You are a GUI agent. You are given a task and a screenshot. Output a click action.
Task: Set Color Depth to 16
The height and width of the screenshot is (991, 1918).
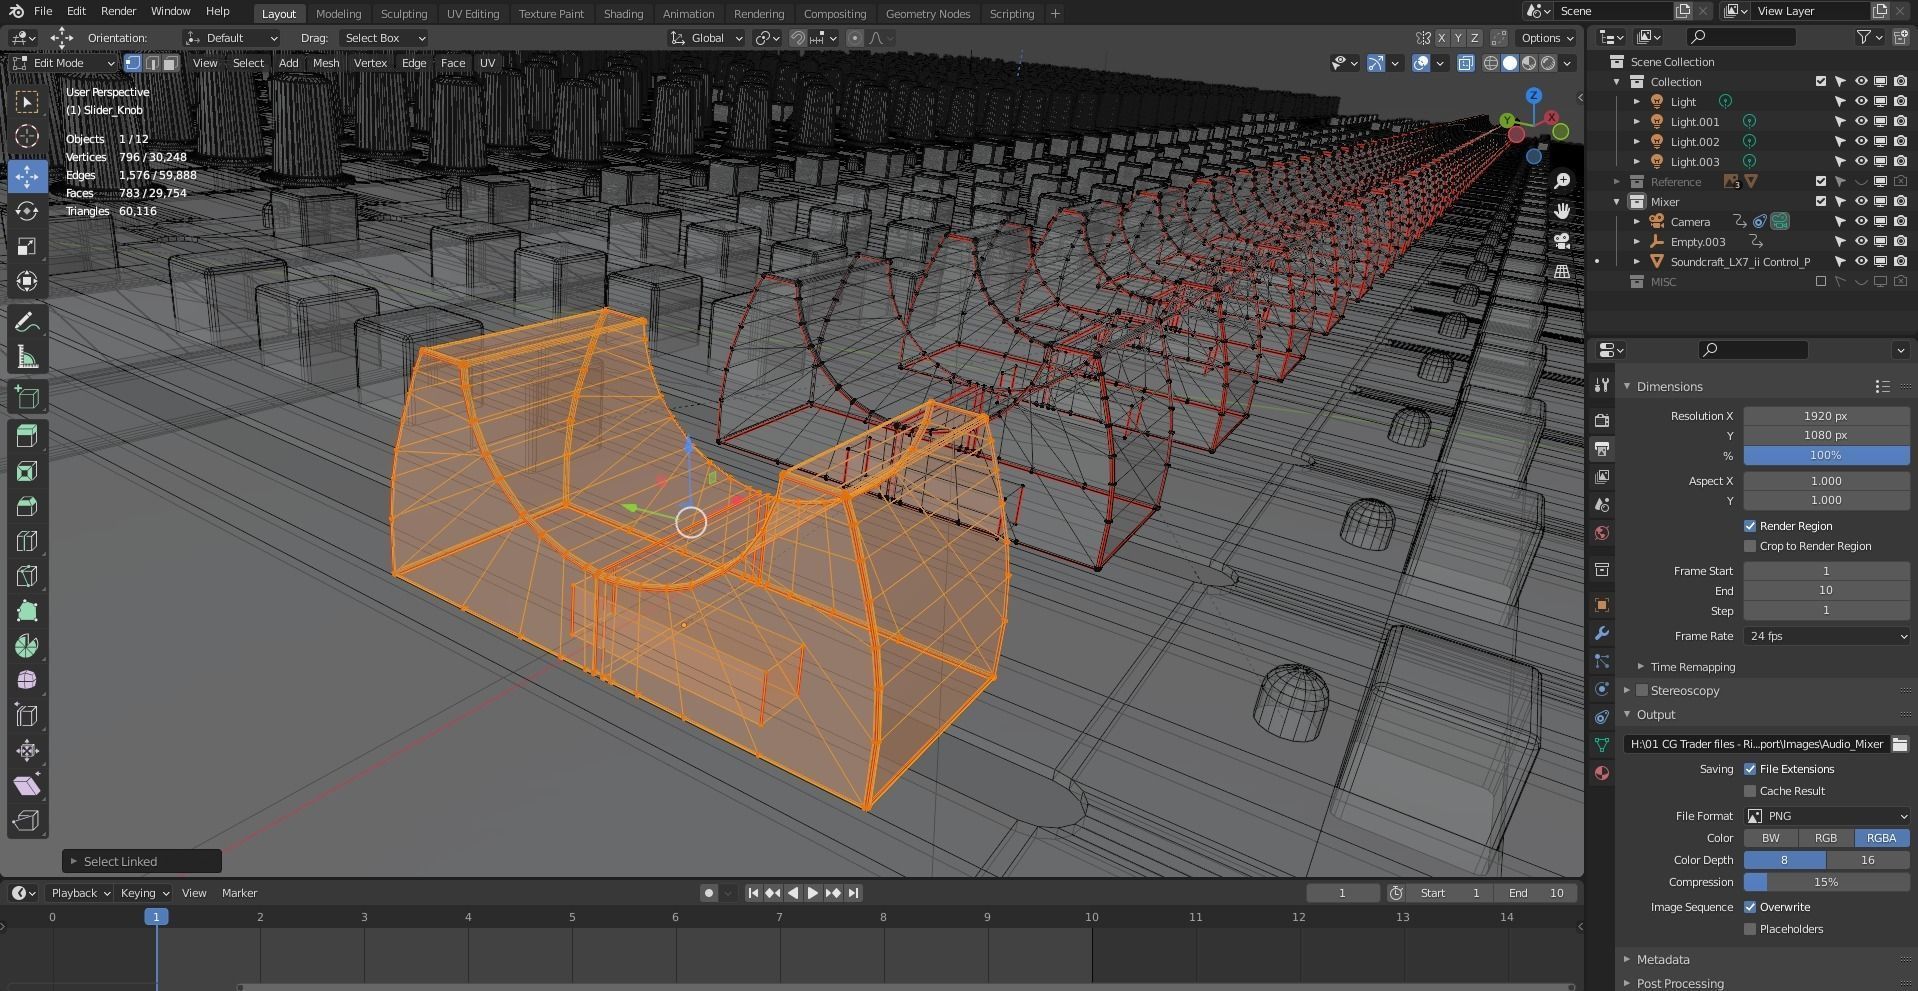click(x=1868, y=860)
